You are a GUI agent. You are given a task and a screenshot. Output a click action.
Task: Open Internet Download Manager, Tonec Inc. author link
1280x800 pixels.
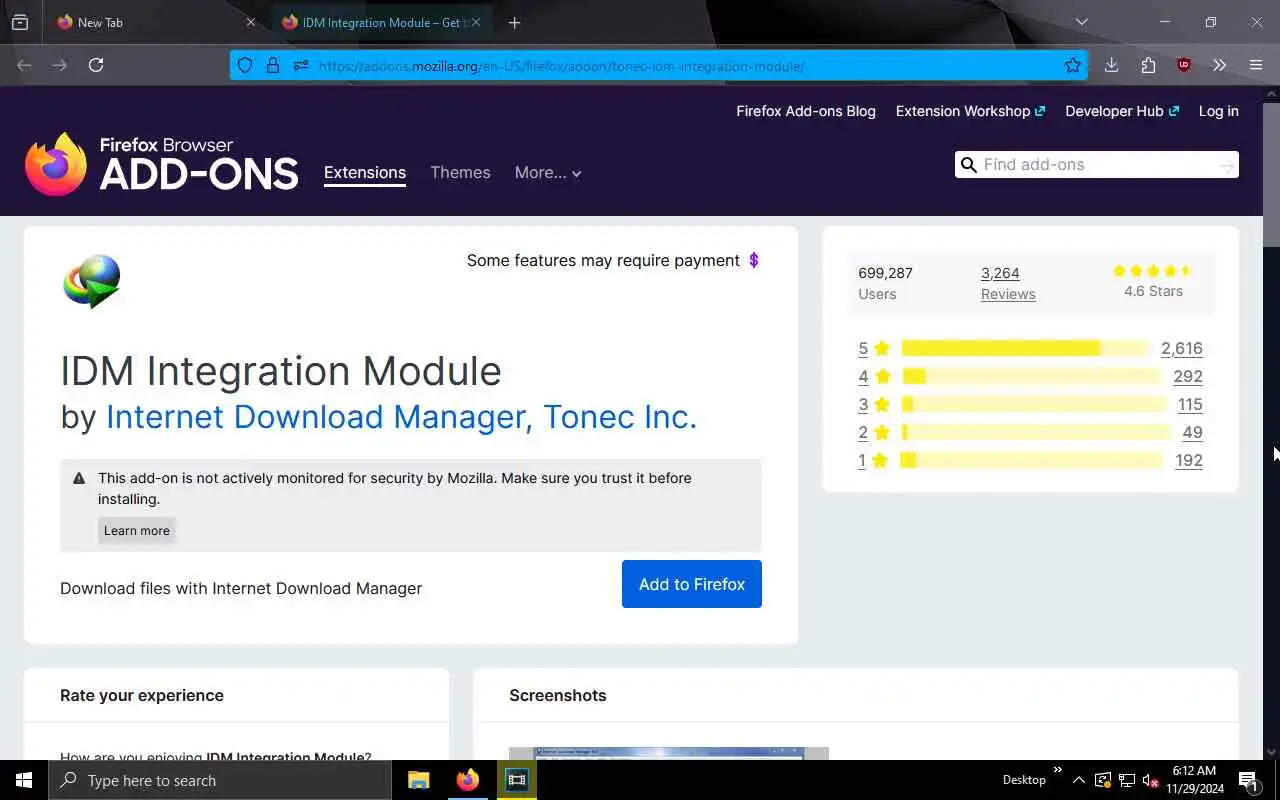(401, 416)
